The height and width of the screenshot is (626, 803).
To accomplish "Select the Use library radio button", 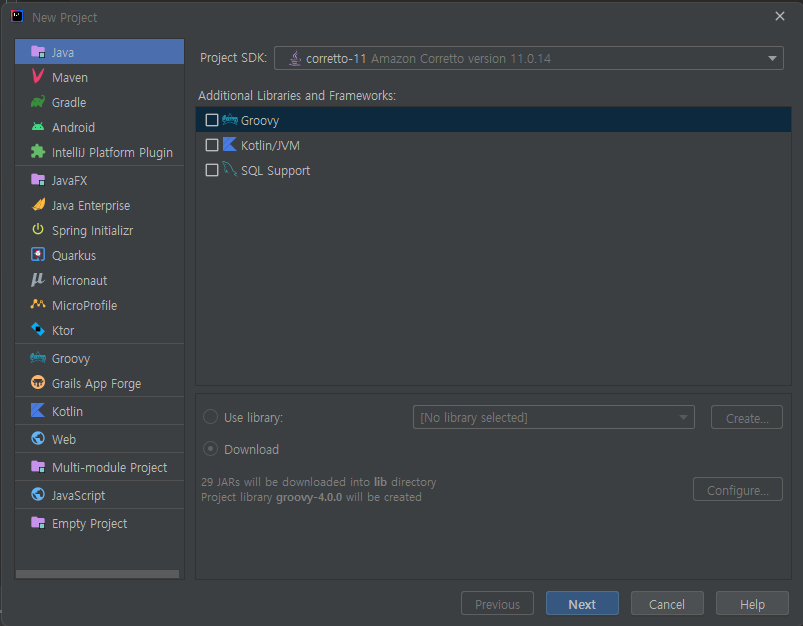I will 210,417.
